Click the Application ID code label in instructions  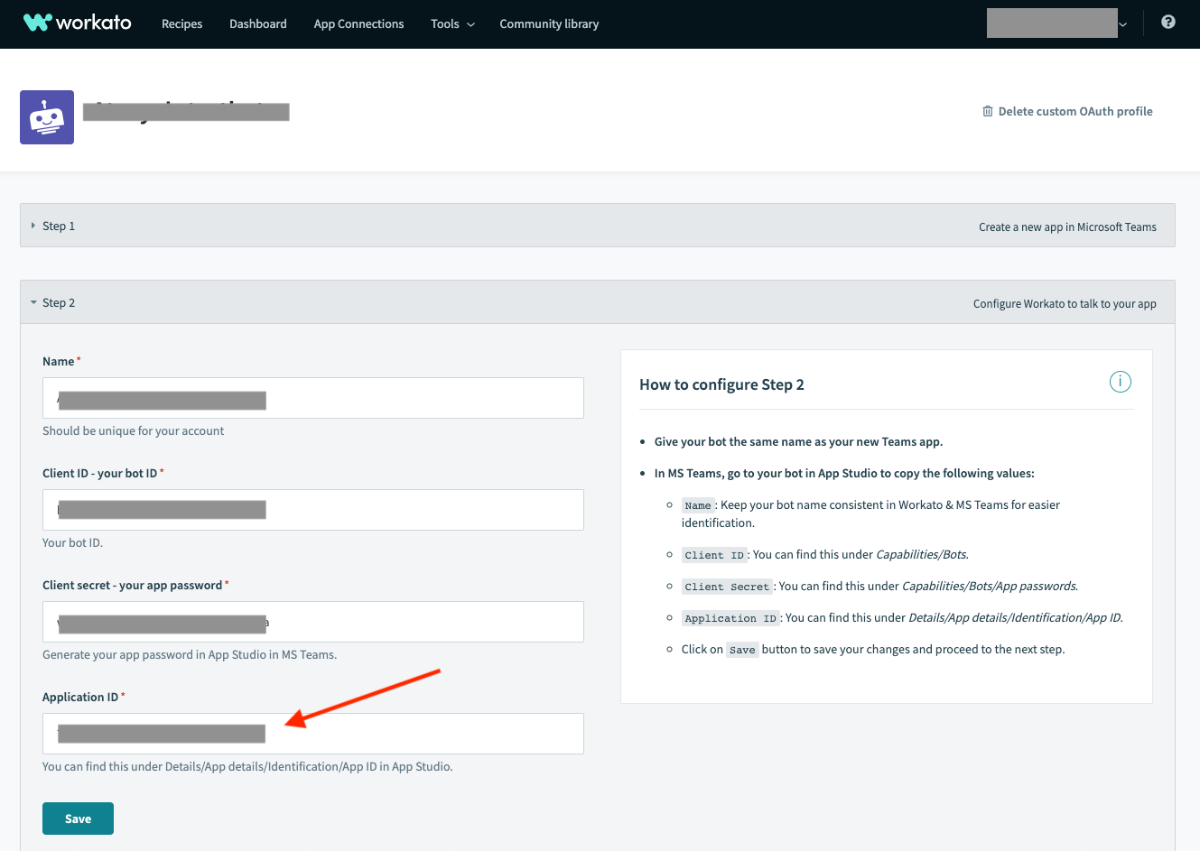pos(731,619)
